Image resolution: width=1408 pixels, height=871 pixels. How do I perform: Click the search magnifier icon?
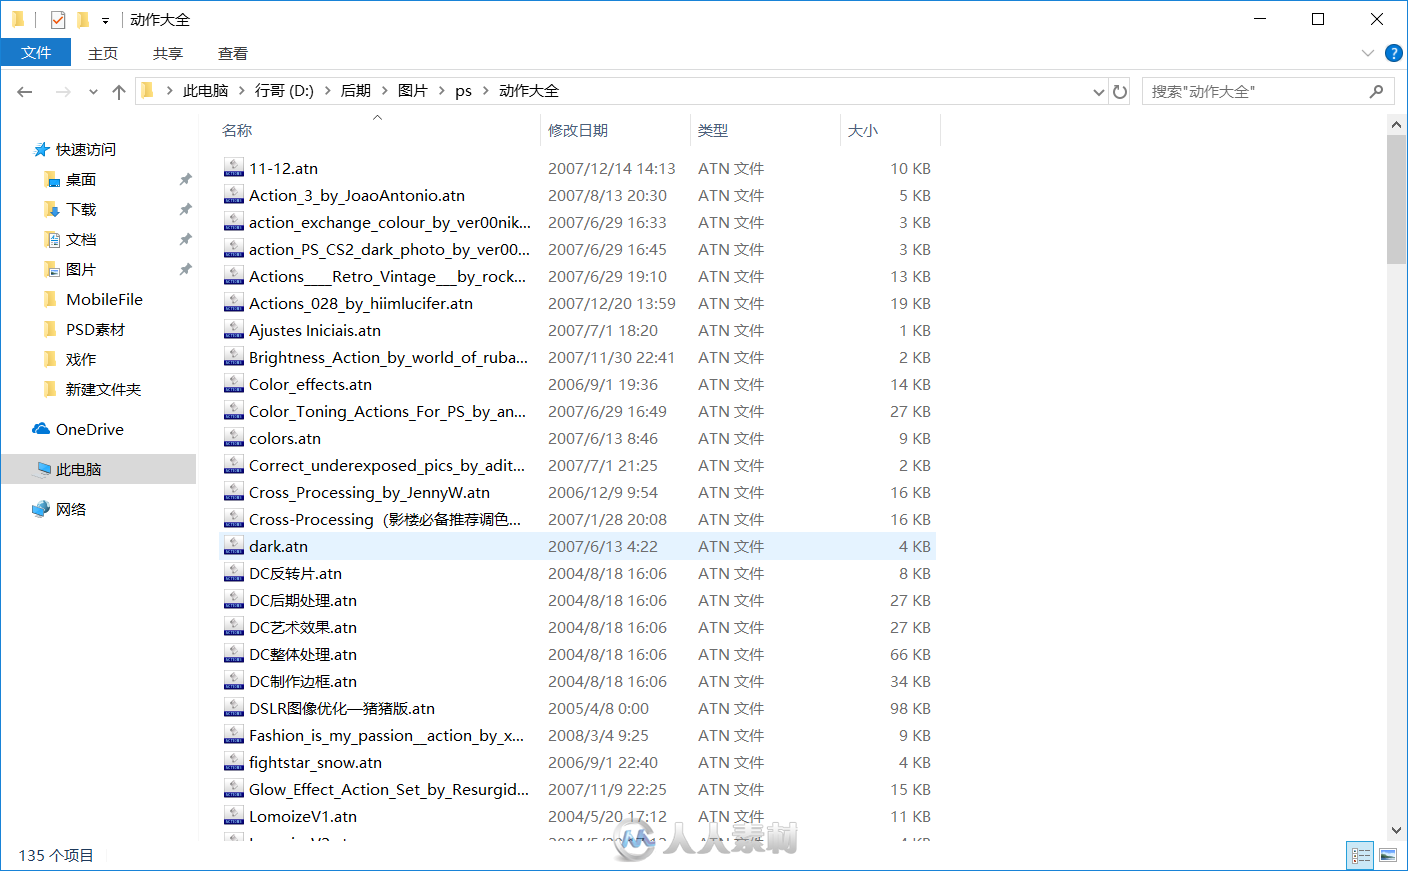click(x=1377, y=91)
